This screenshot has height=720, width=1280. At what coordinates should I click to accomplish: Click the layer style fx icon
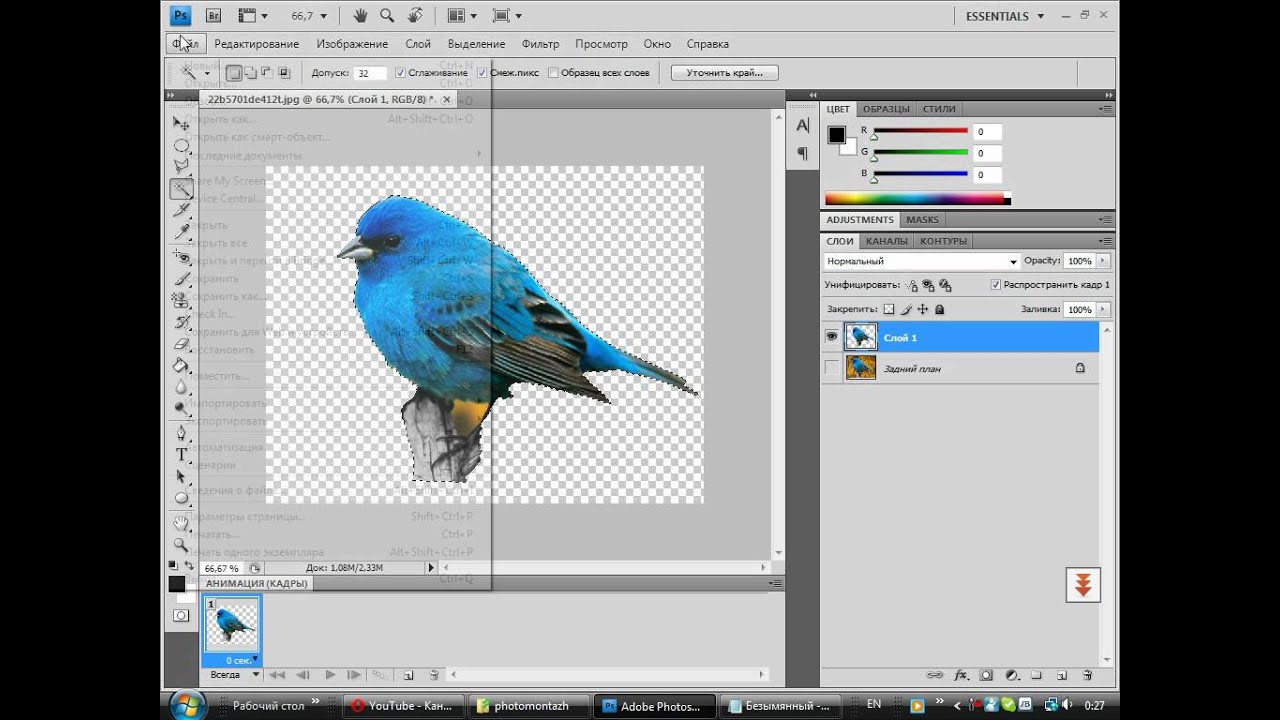[x=962, y=675]
